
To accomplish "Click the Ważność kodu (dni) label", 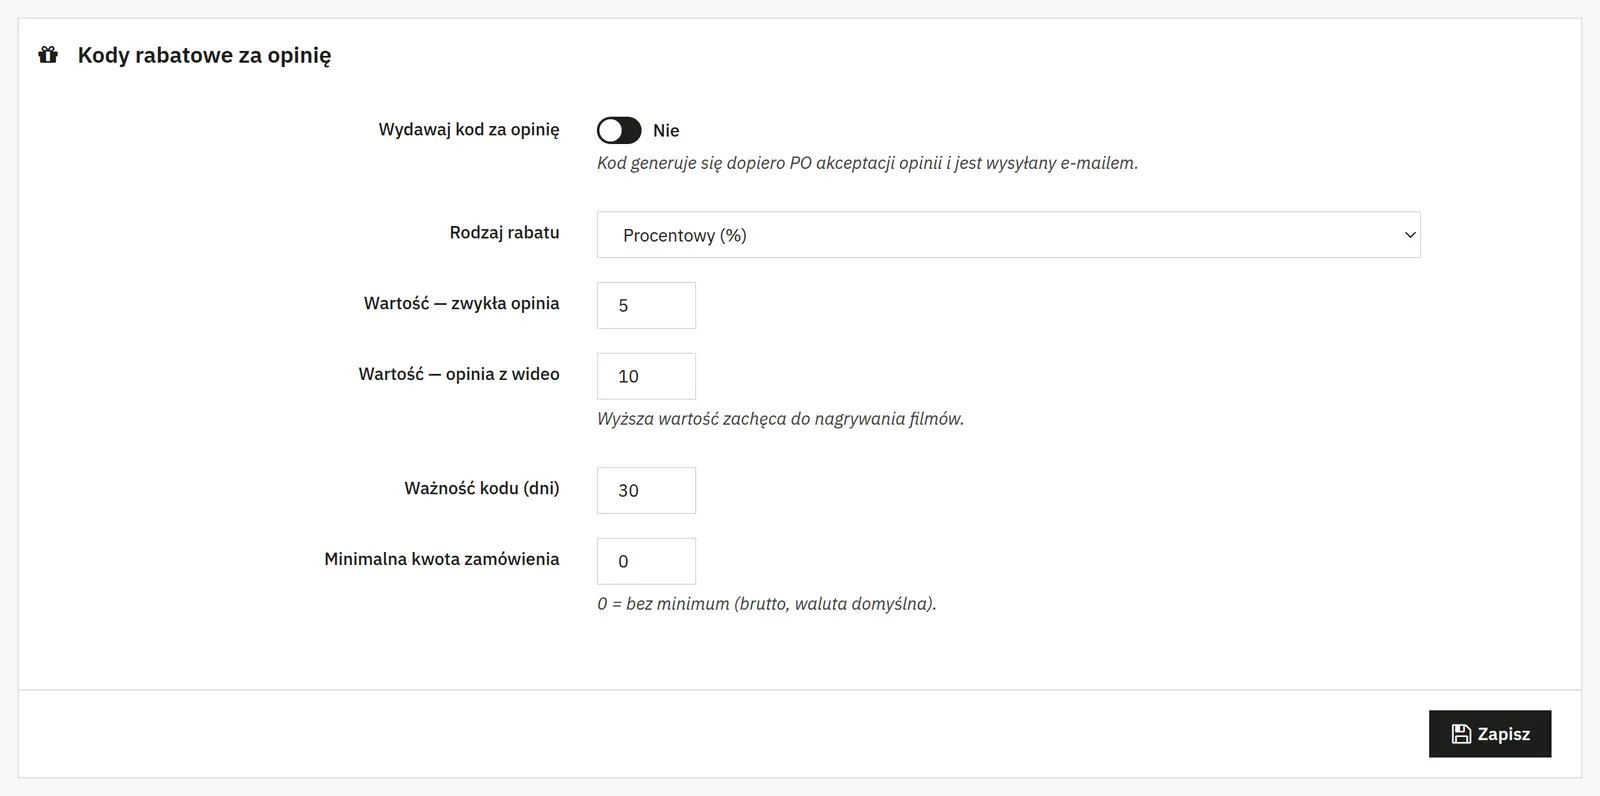I will pos(482,488).
